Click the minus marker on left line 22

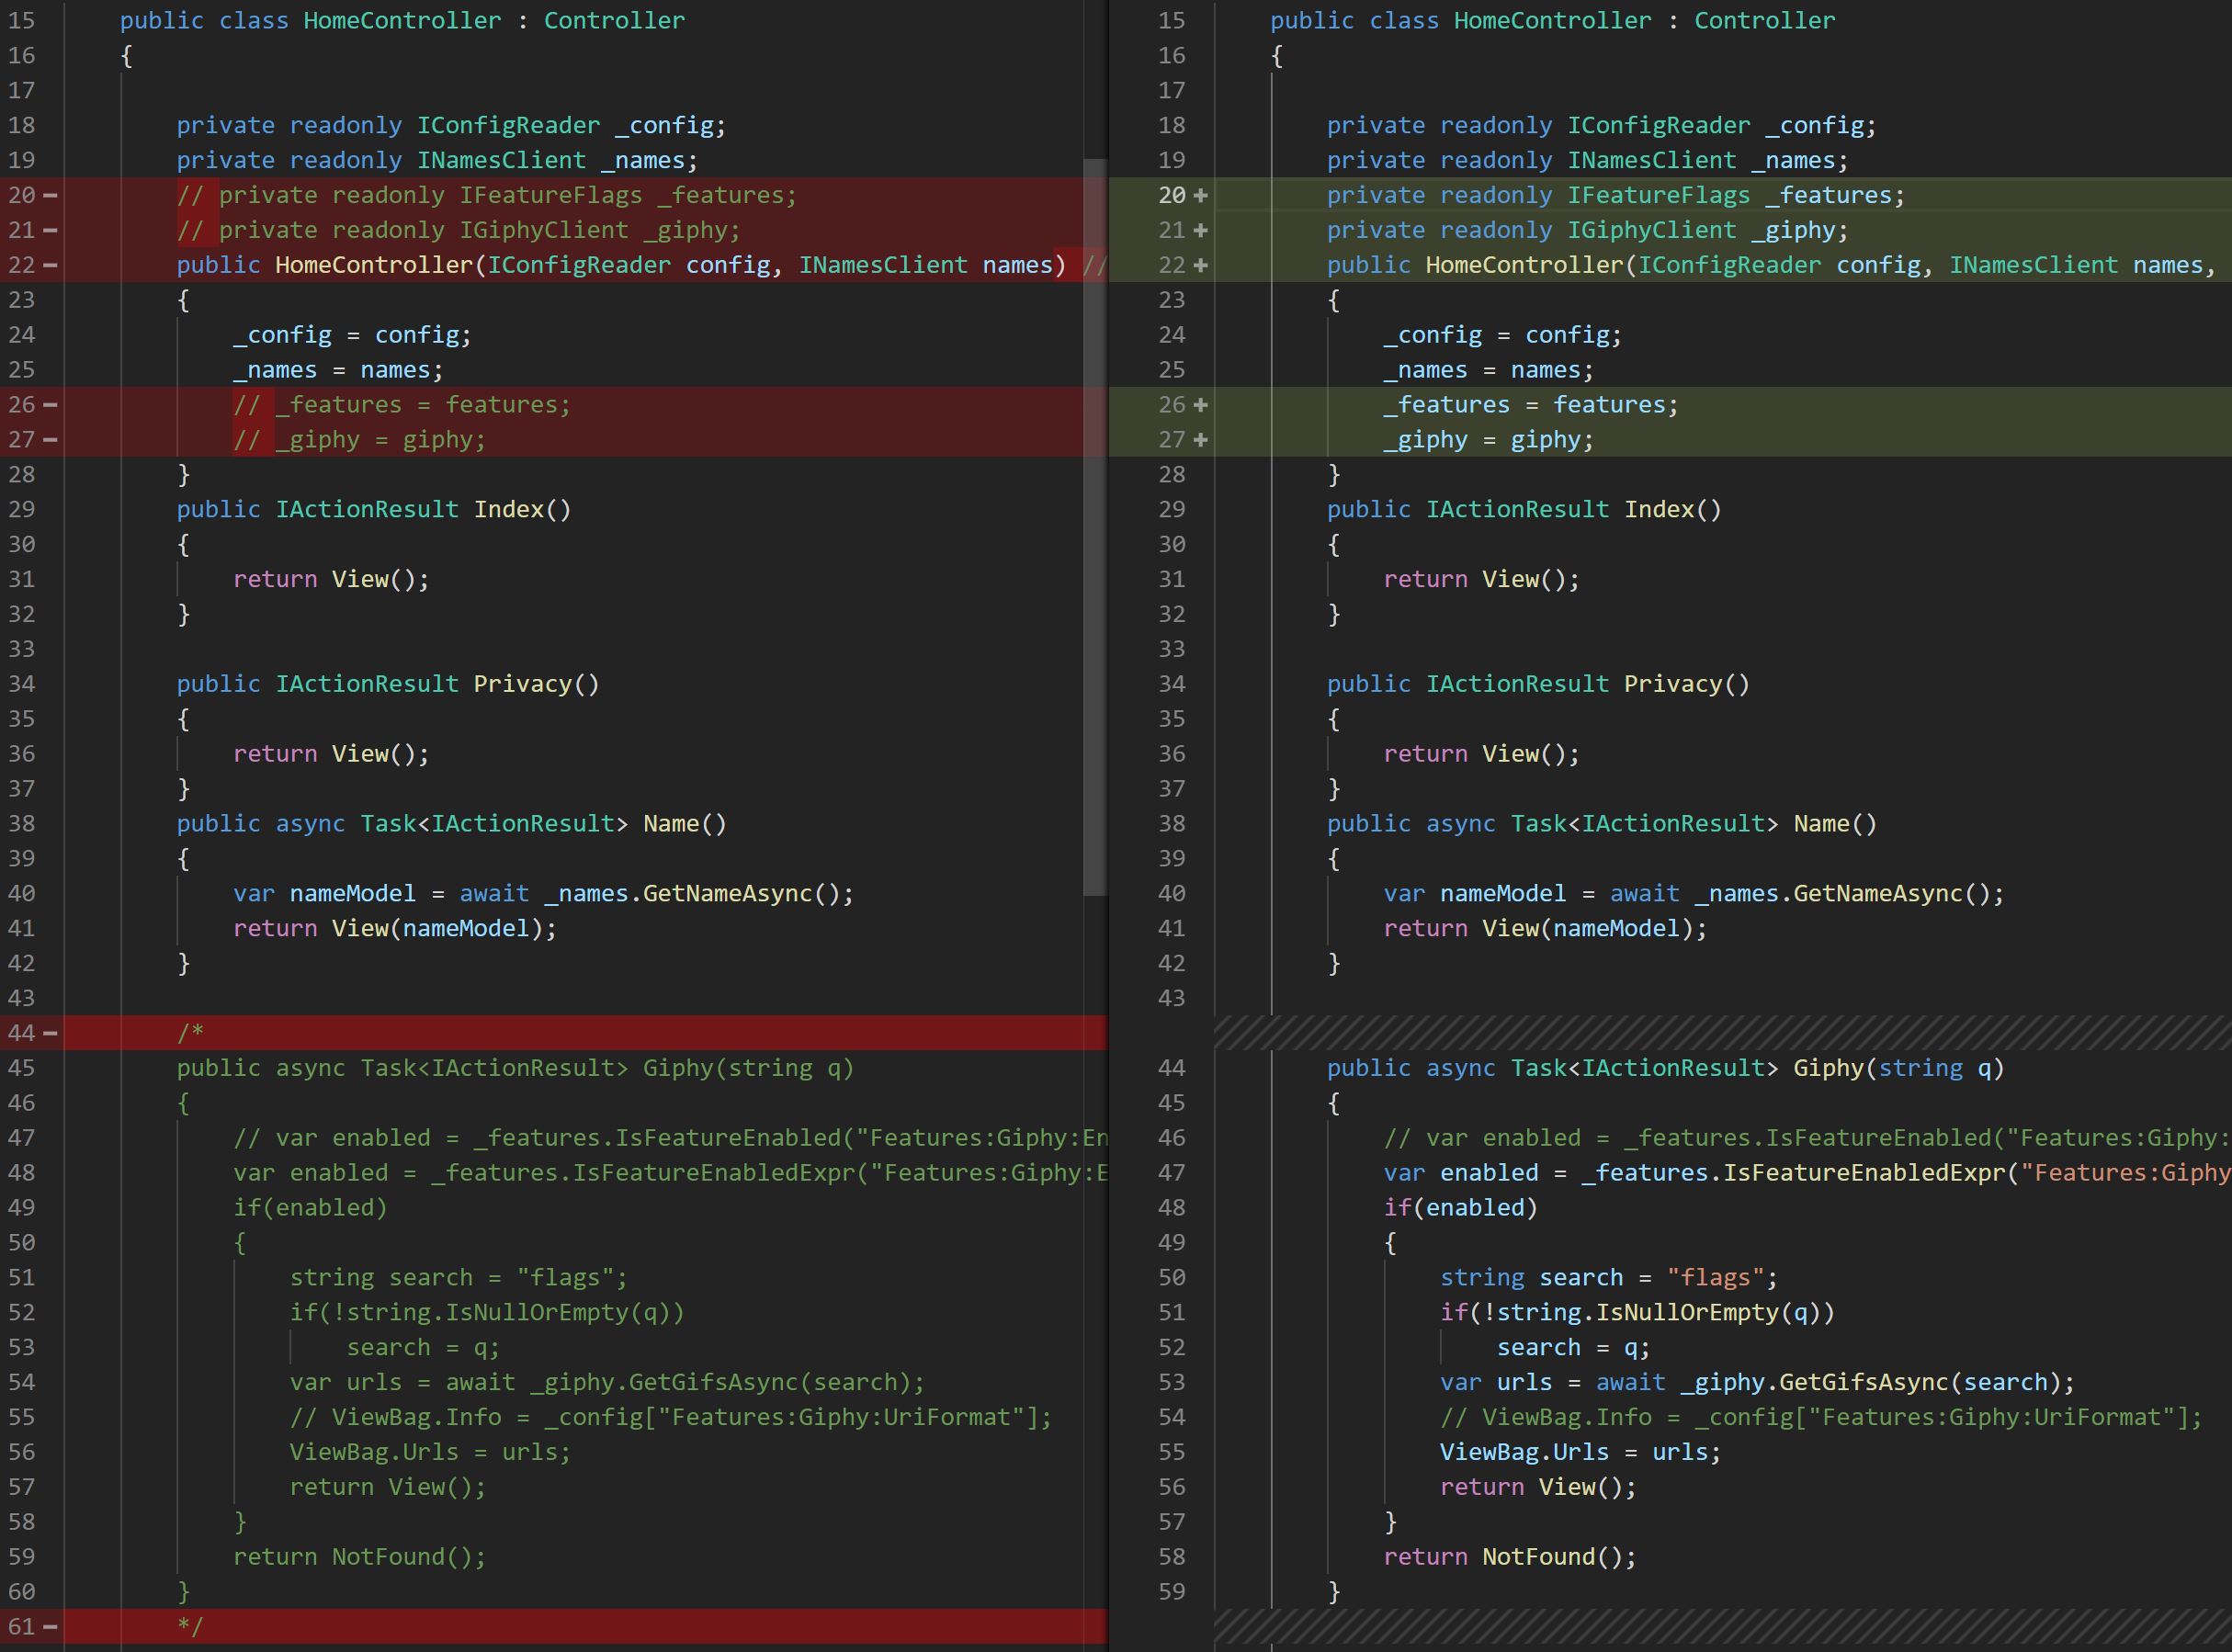point(50,266)
